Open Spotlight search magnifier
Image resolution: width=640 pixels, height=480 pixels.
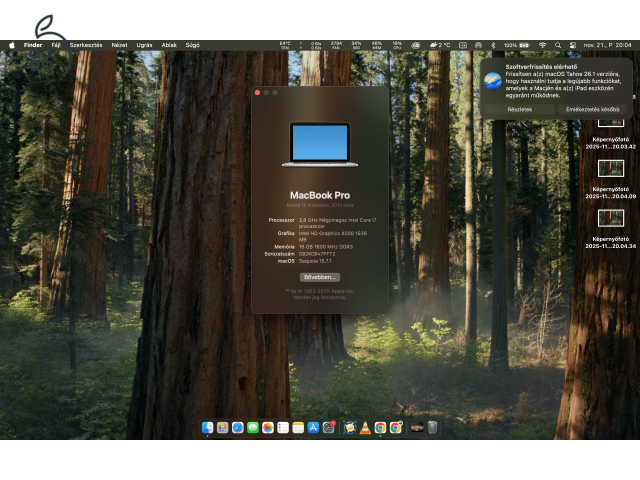point(558,45)
